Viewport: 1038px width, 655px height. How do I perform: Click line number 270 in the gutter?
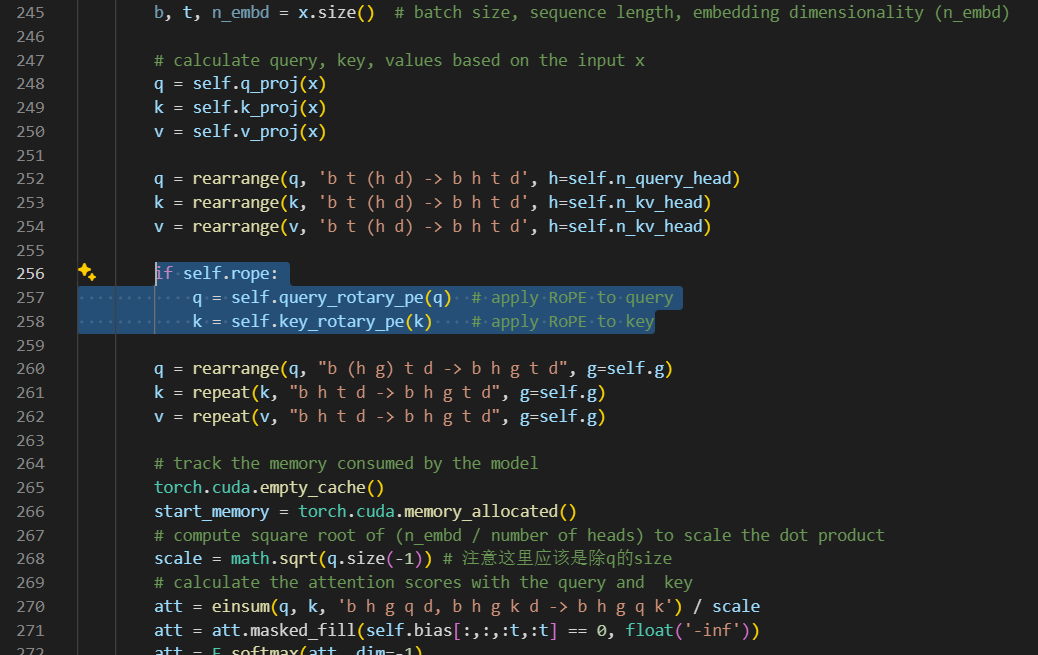pos(30,607)
